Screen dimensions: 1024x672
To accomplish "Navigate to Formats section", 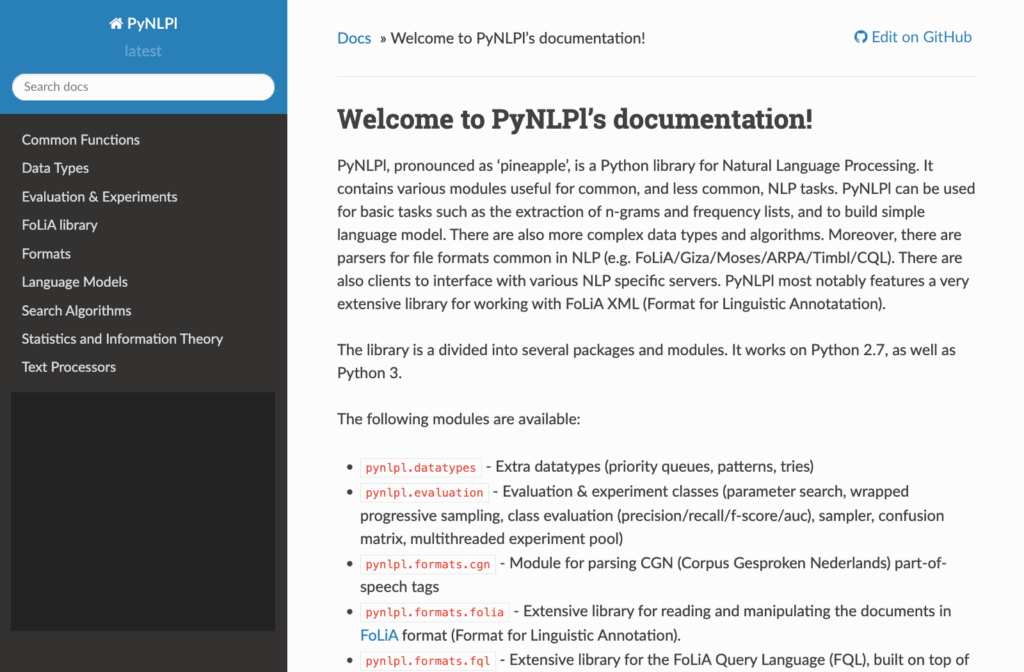I will 46,254.
